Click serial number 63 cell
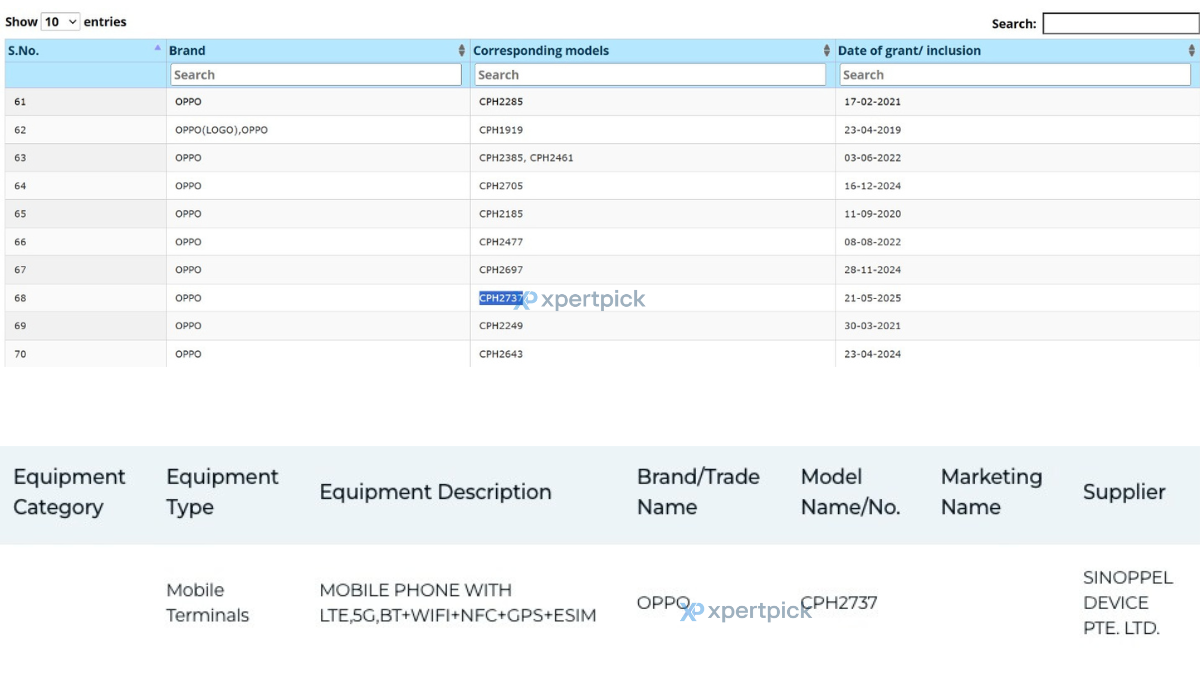The height and width of the screenshot is (680, 1200). (x=86, y=158)
